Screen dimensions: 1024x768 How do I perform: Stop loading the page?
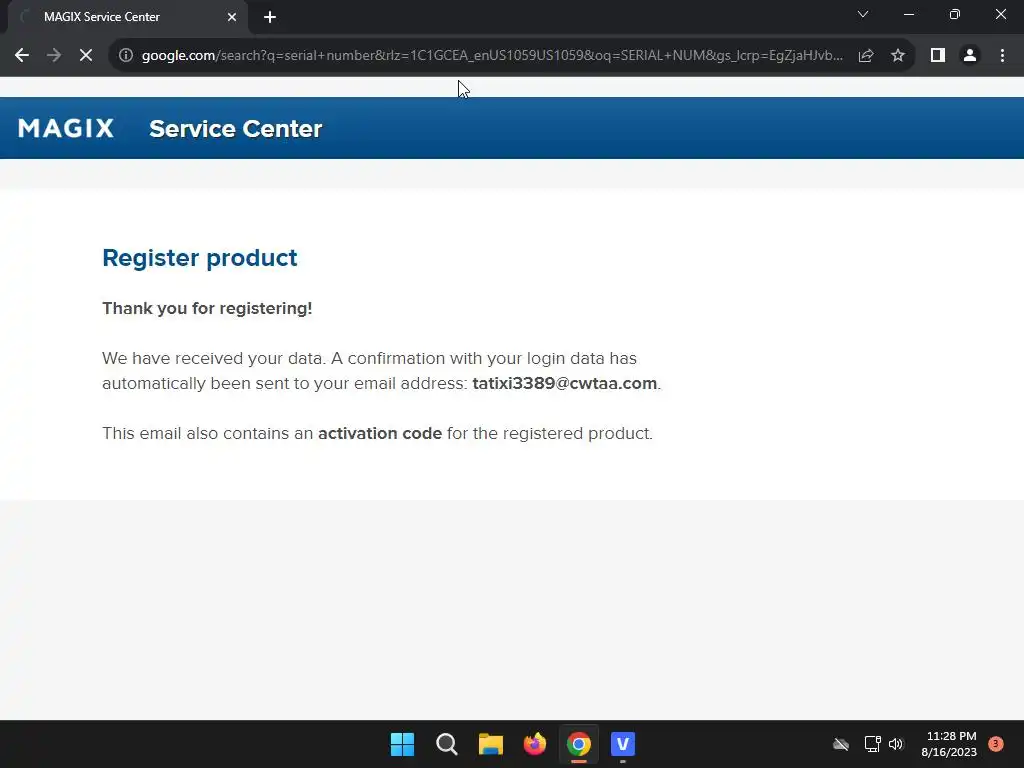point(86,56)
